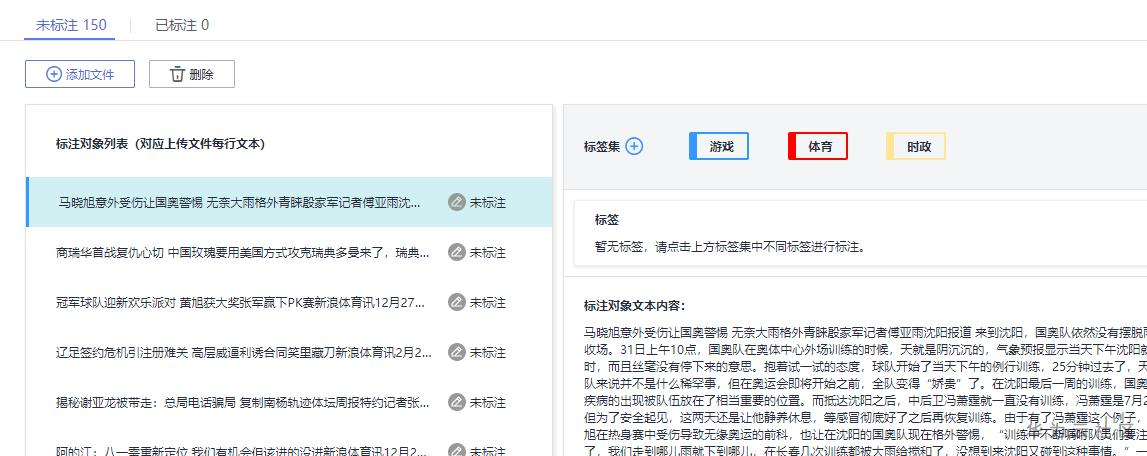Select the row starting 商瑞华首战复仇心切

point(289,253)
